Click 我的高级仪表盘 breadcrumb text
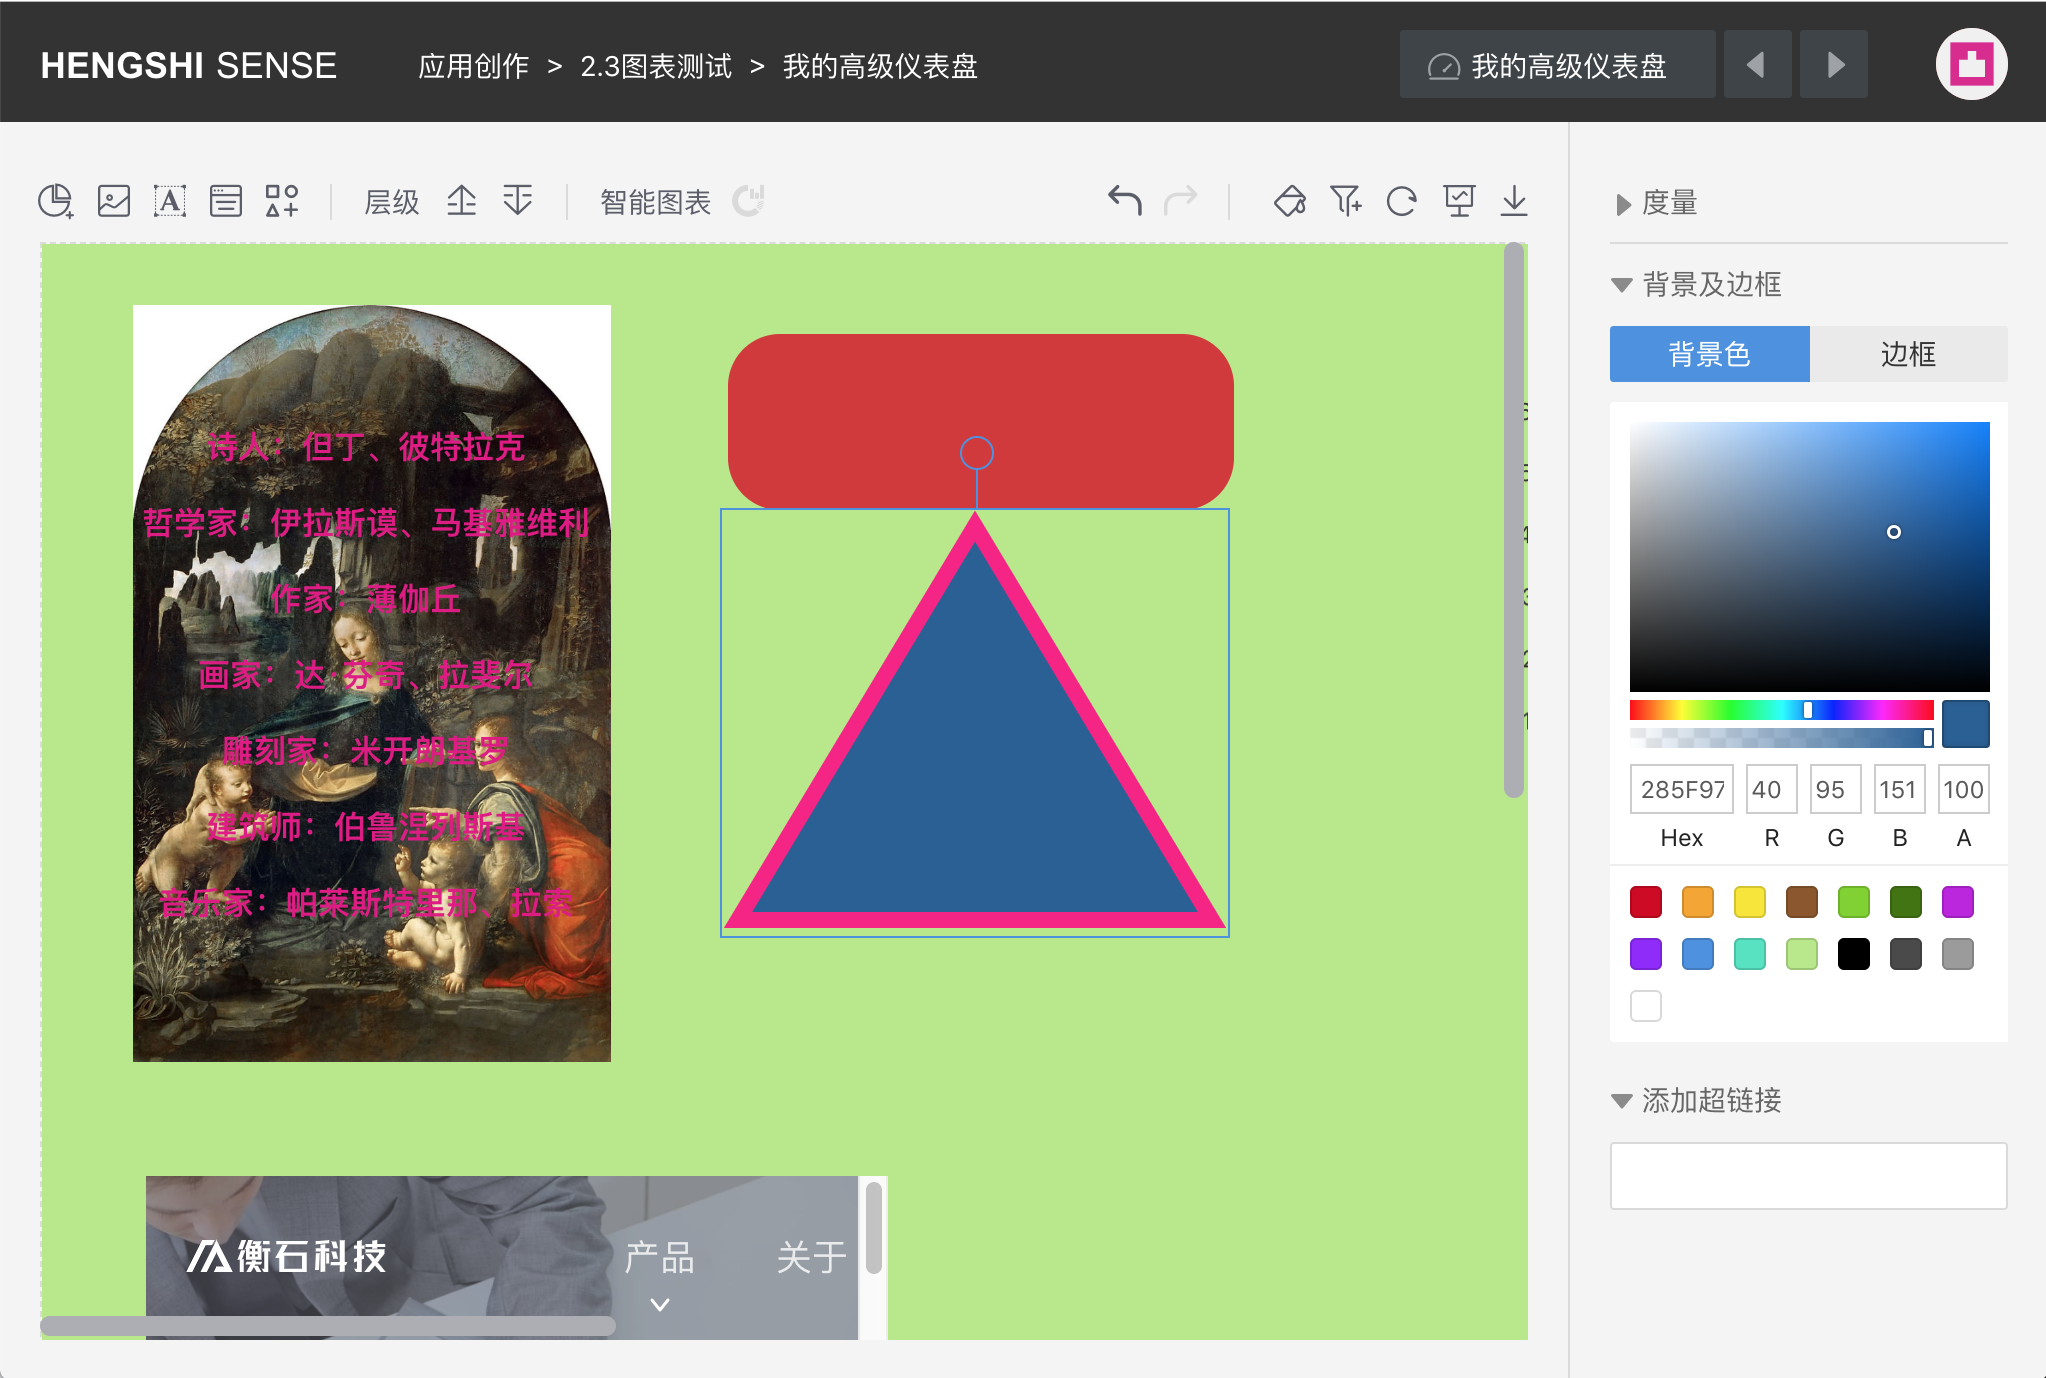Viewport: 2046px width, 1378px height. pos(880,66)
